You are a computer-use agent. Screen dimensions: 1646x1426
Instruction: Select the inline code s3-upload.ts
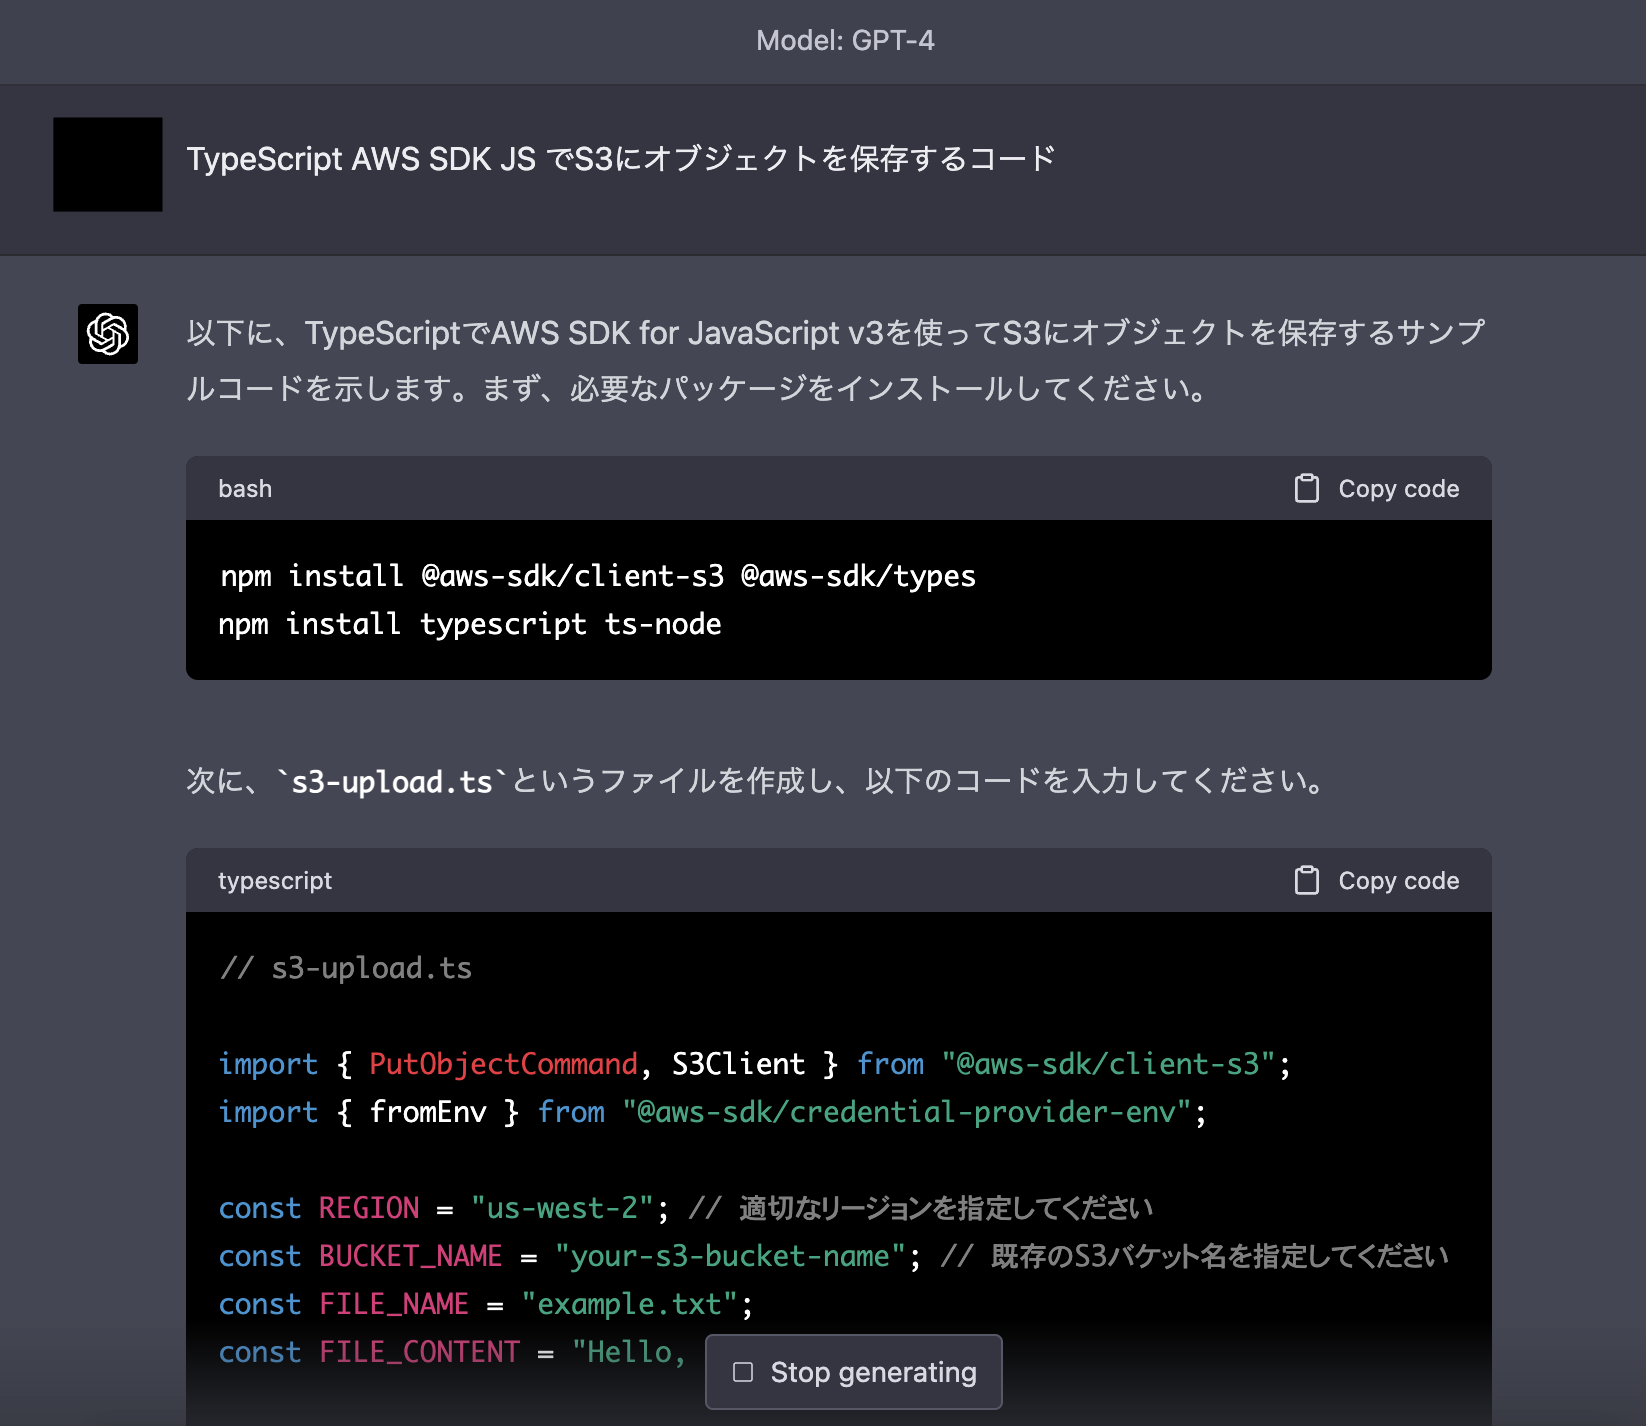point(390,783)
